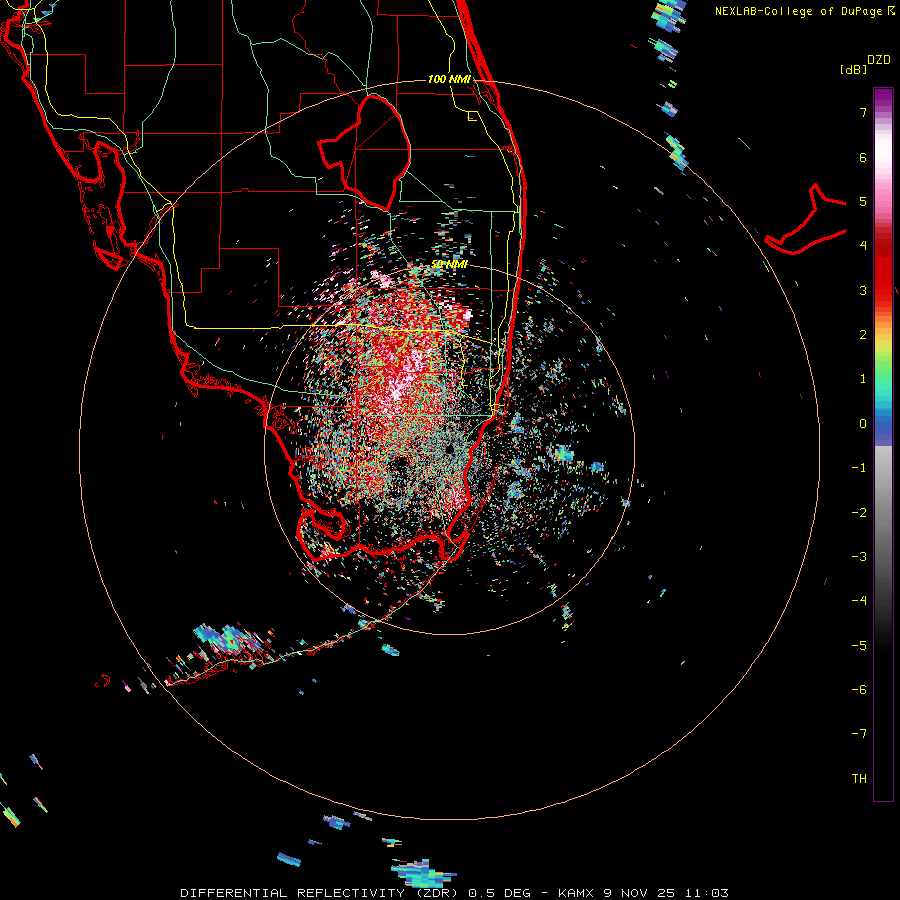Image resolution: width=900 pixels, height=900 pixels.
Task: Click the purple top of the color bar
Action: pyautogui.click(x=883, y=96)
